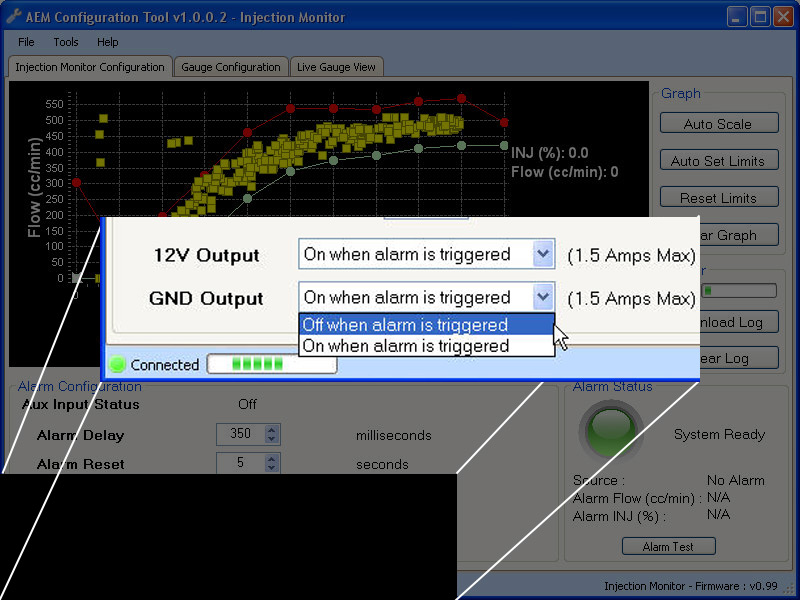Increase Alarm Delay with the up arrow

tap(272, 430)
